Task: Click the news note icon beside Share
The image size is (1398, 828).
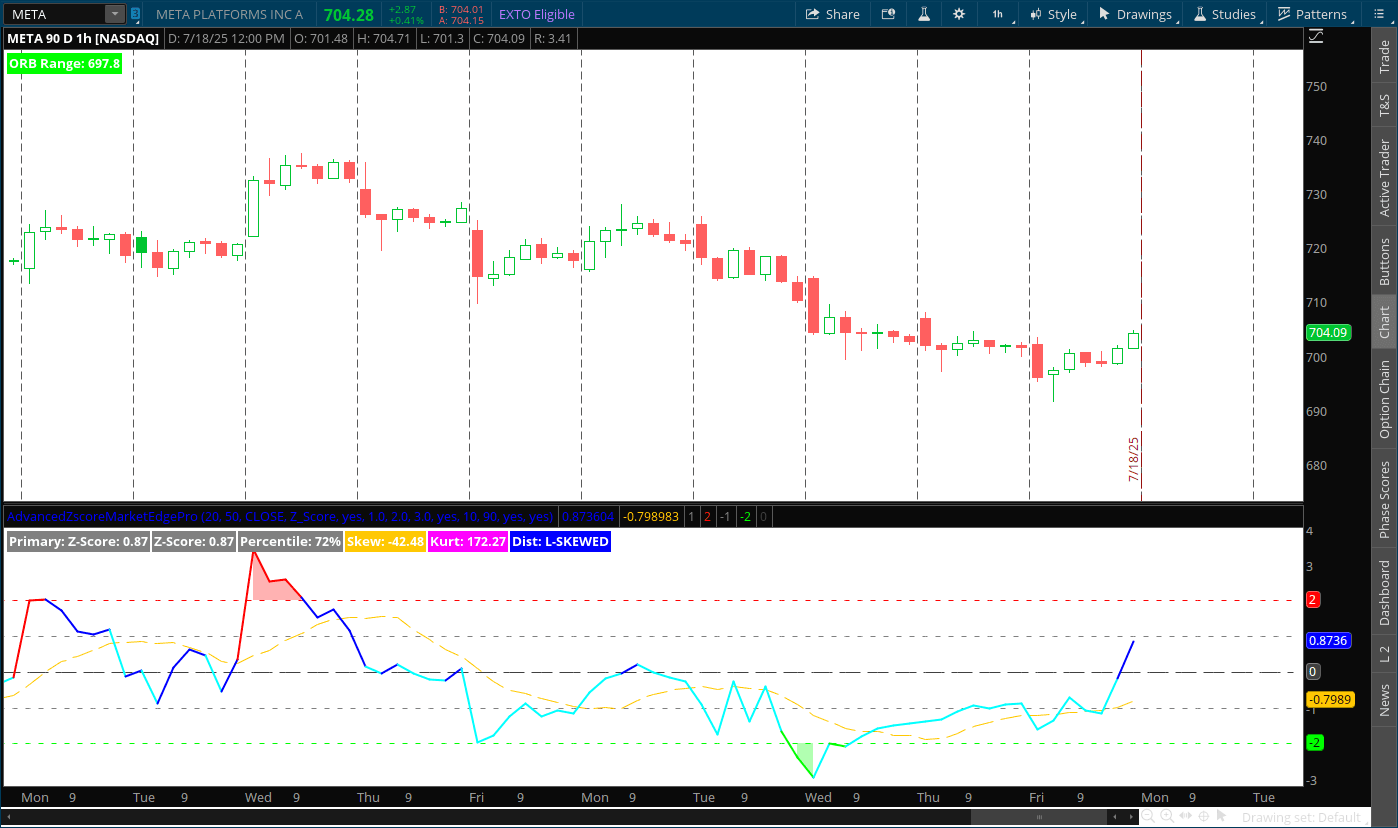Action: pos(888,14)
